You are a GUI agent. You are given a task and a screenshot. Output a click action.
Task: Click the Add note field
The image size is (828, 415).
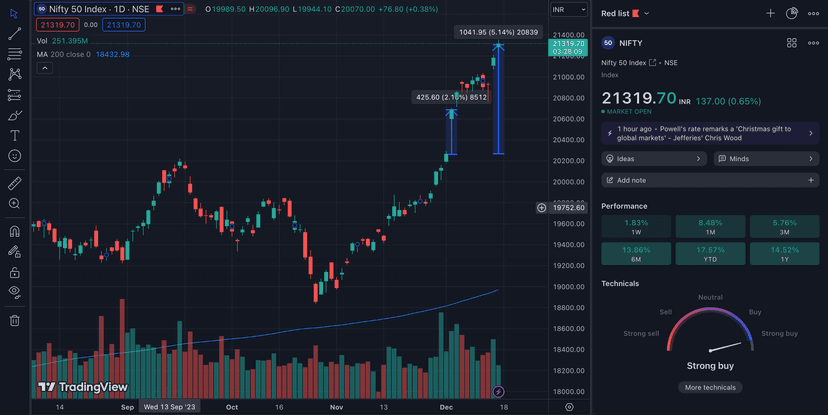coord(710,180)
